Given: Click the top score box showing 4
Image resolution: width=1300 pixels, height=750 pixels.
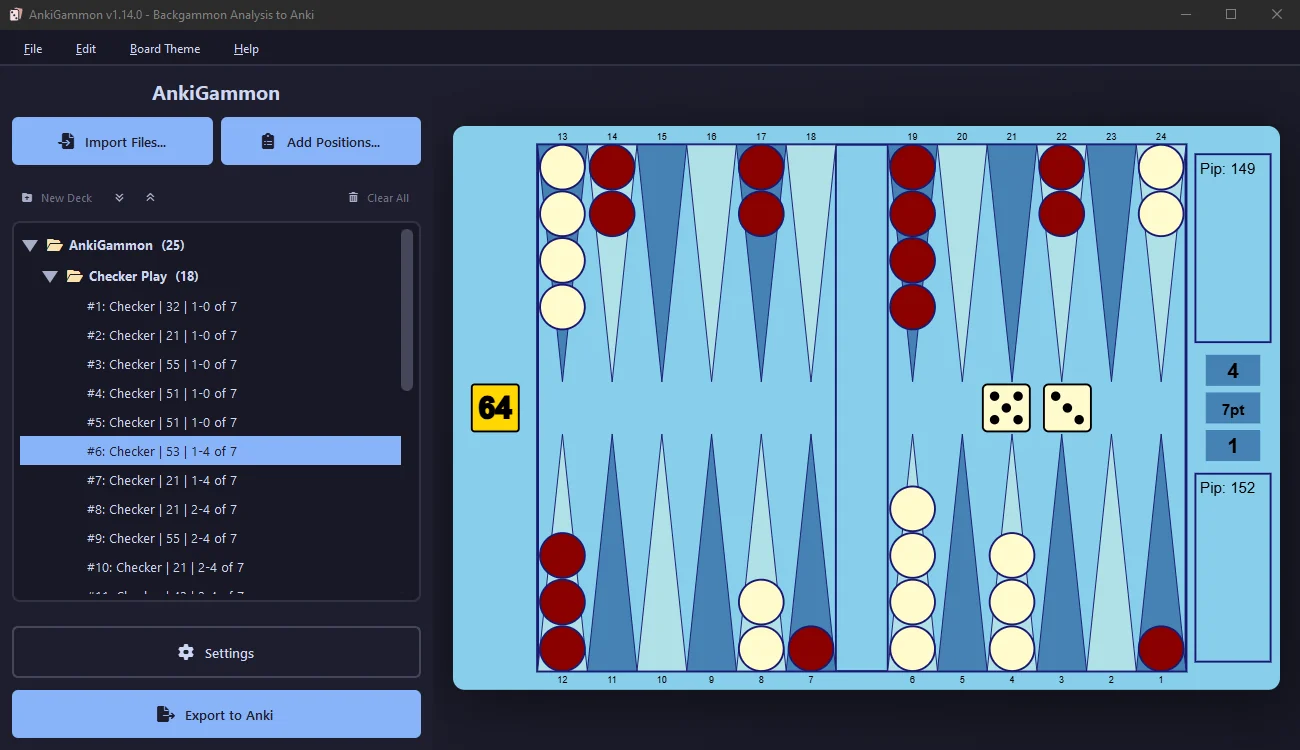Looking at the screenshot, I should pos(1233,370).
